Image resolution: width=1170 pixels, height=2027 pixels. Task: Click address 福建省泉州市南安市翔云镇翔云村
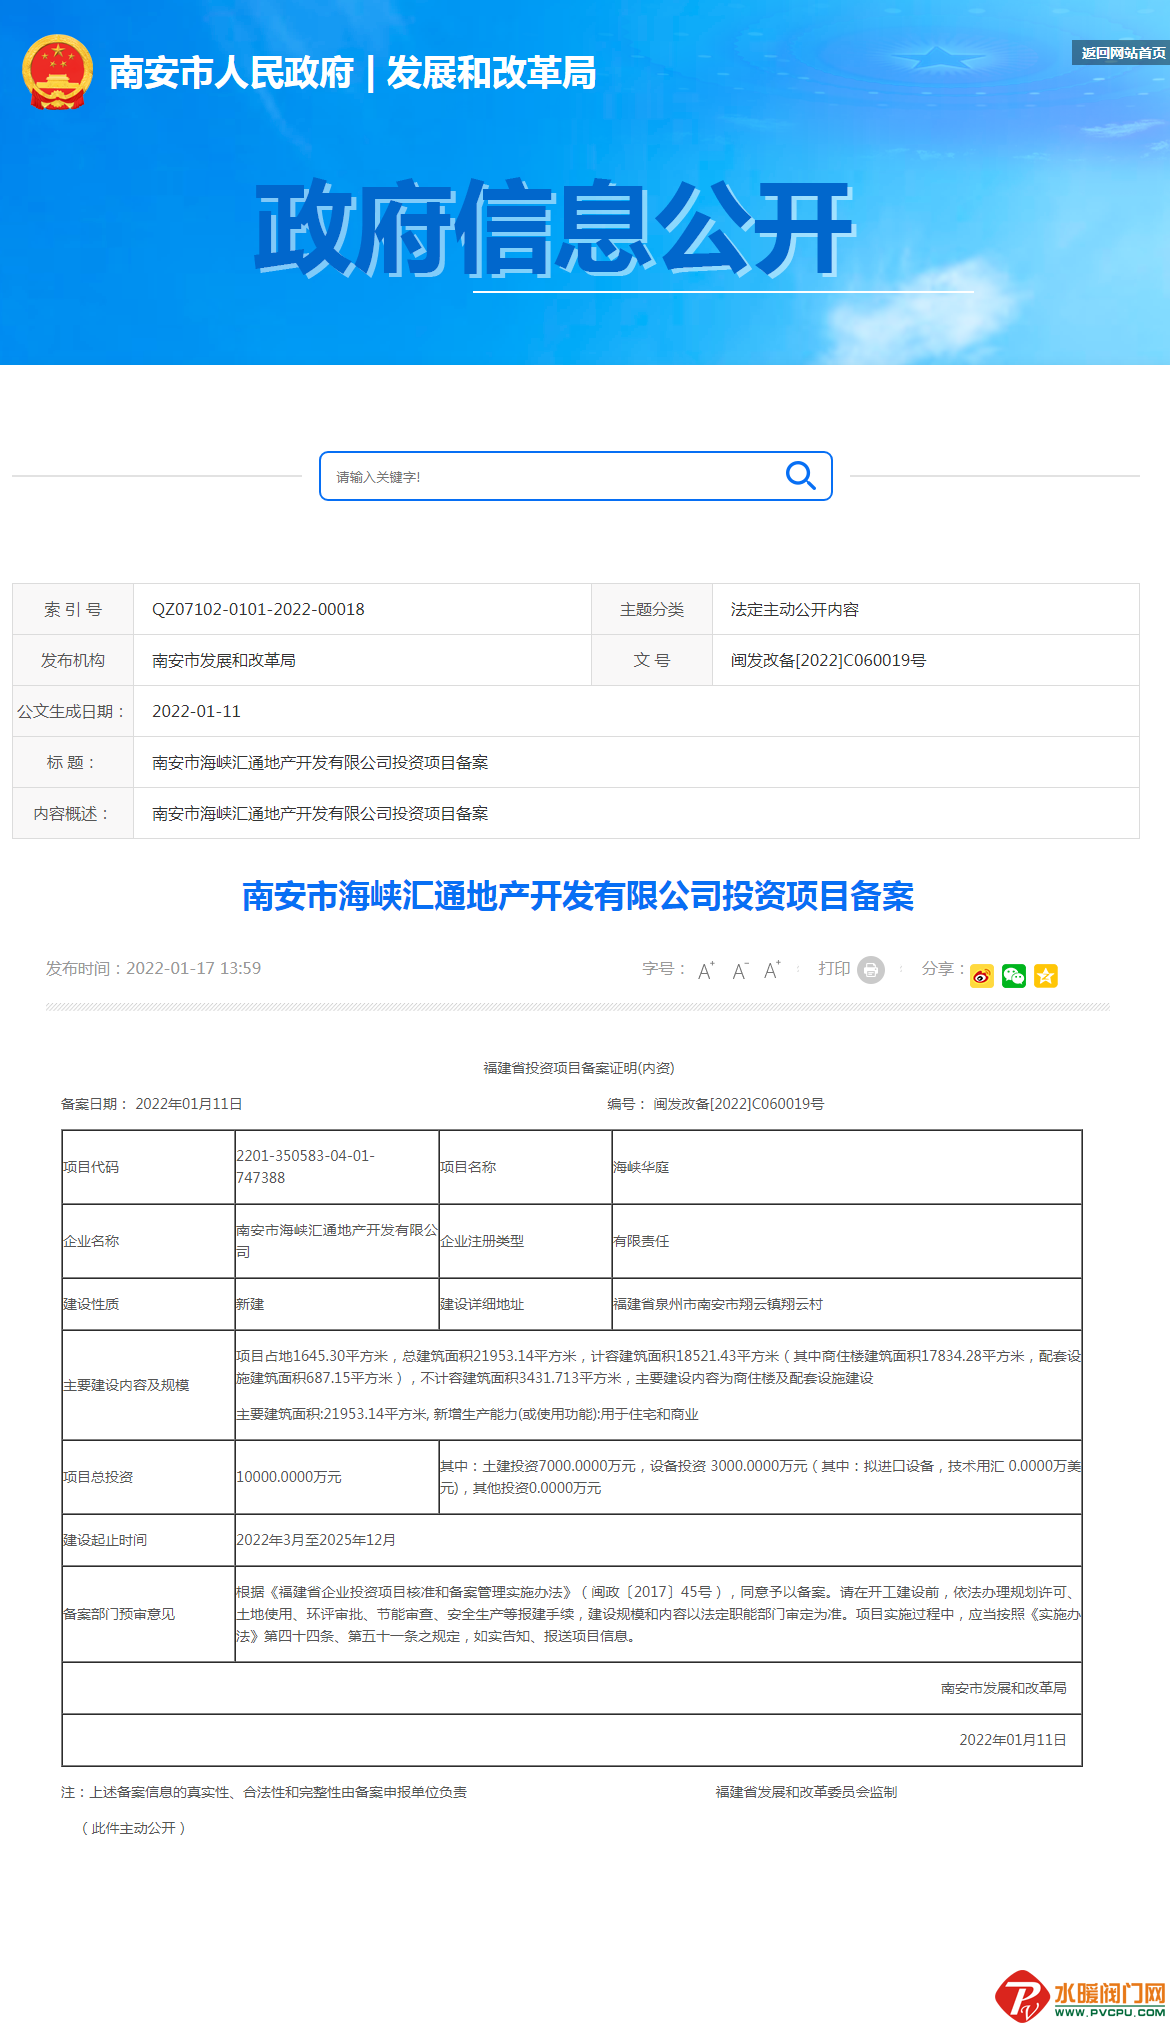coord(718,1304)
